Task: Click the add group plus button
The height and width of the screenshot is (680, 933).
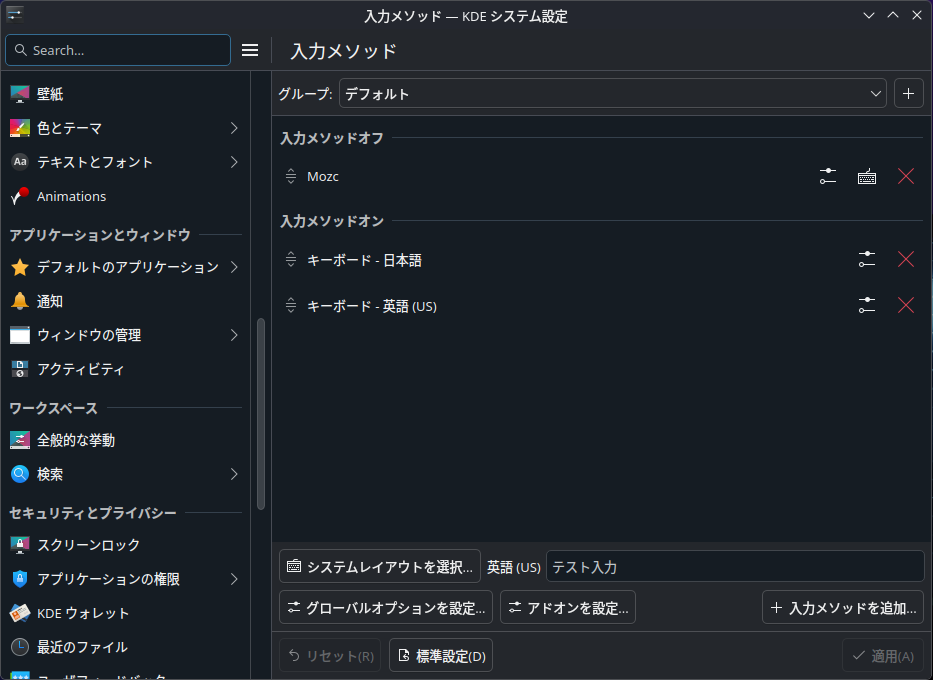Action: pyautogui.click(x=908, y=94)
